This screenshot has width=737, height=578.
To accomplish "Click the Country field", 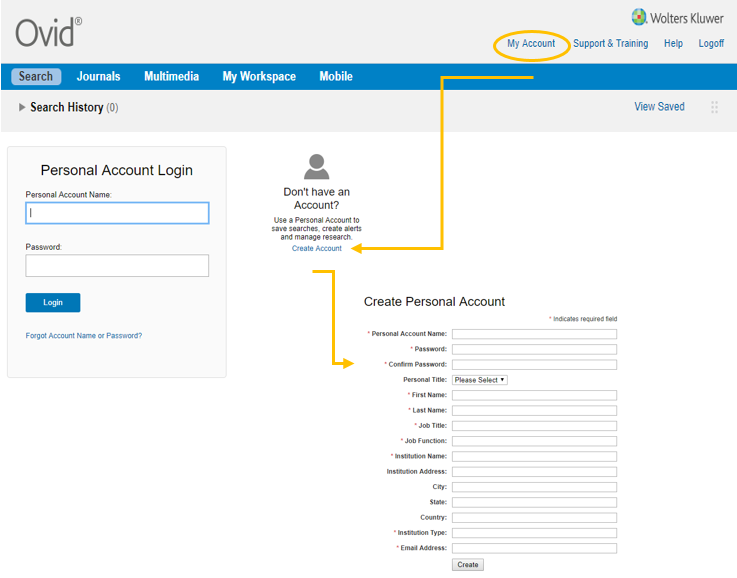I will click(x=534, y=518).
